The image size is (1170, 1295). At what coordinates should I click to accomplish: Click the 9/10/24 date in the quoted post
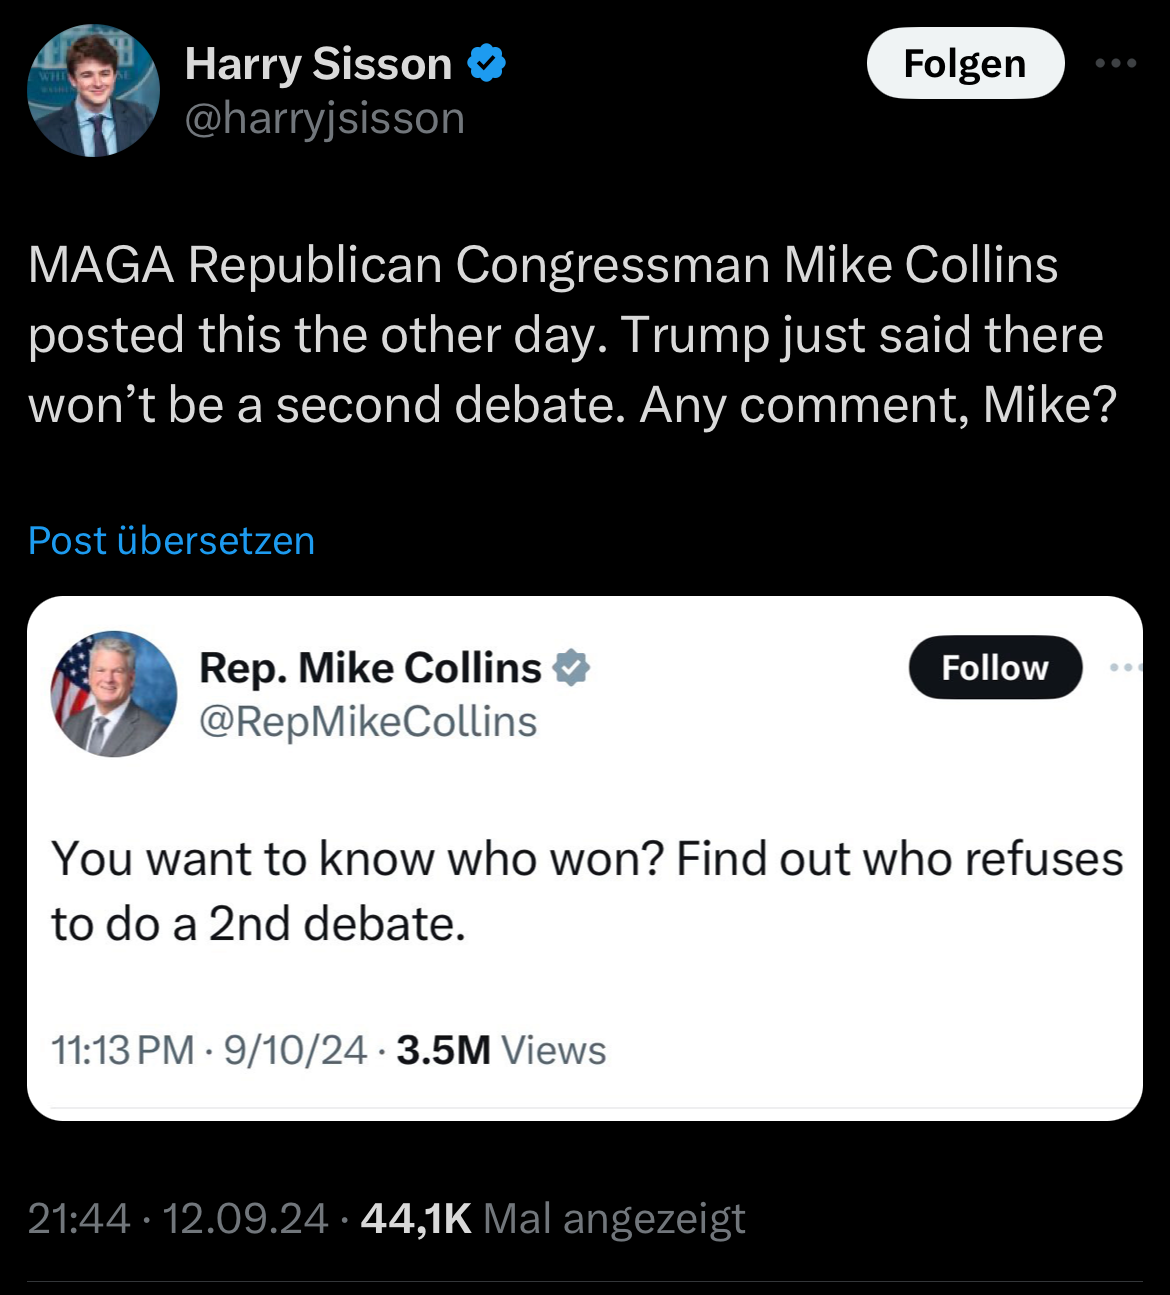click(x=295, y=1050)
